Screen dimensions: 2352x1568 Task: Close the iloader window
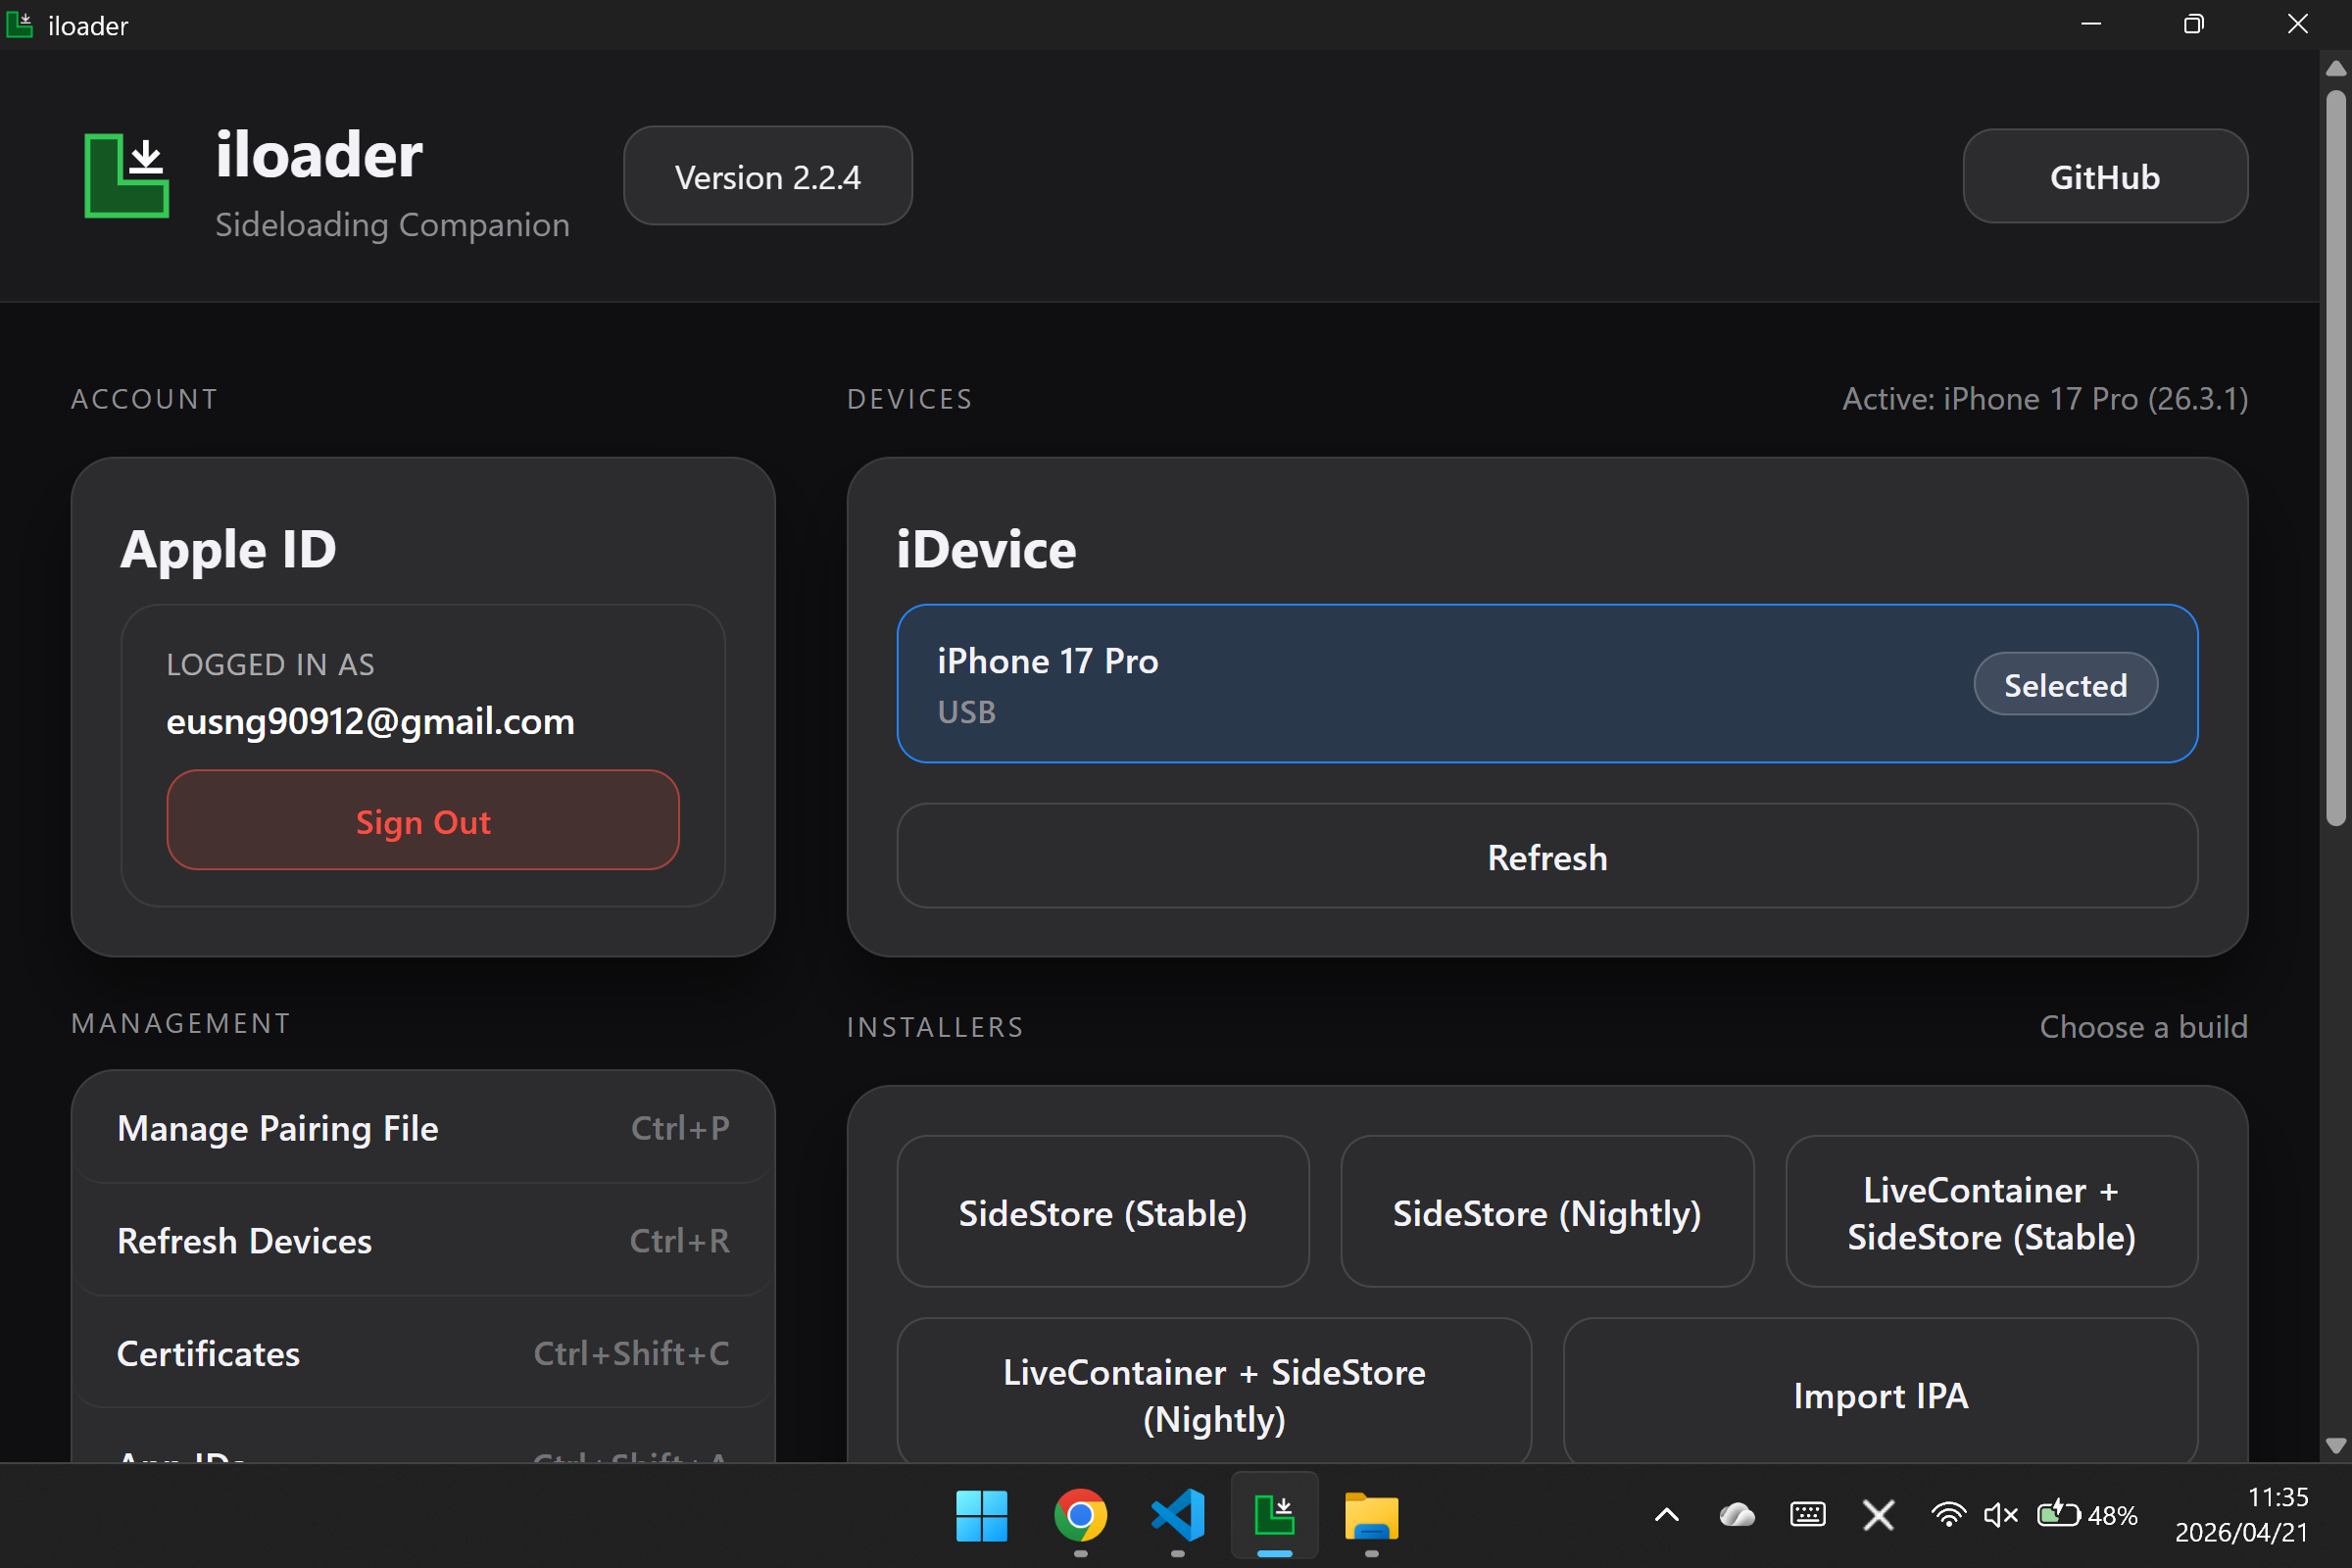pos(2297,24)
